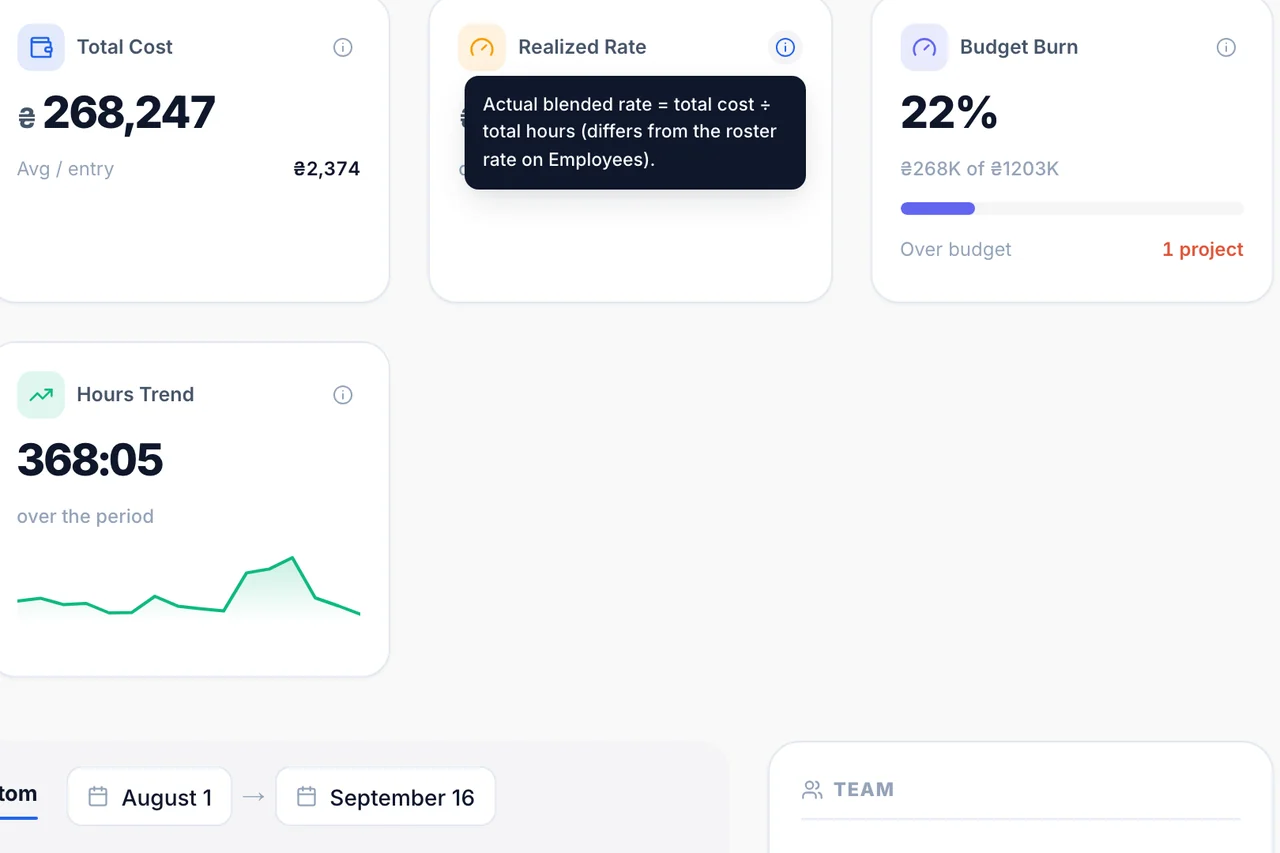
Task: Click the Budget Burn gauge icon
Action: pos(924,47)
